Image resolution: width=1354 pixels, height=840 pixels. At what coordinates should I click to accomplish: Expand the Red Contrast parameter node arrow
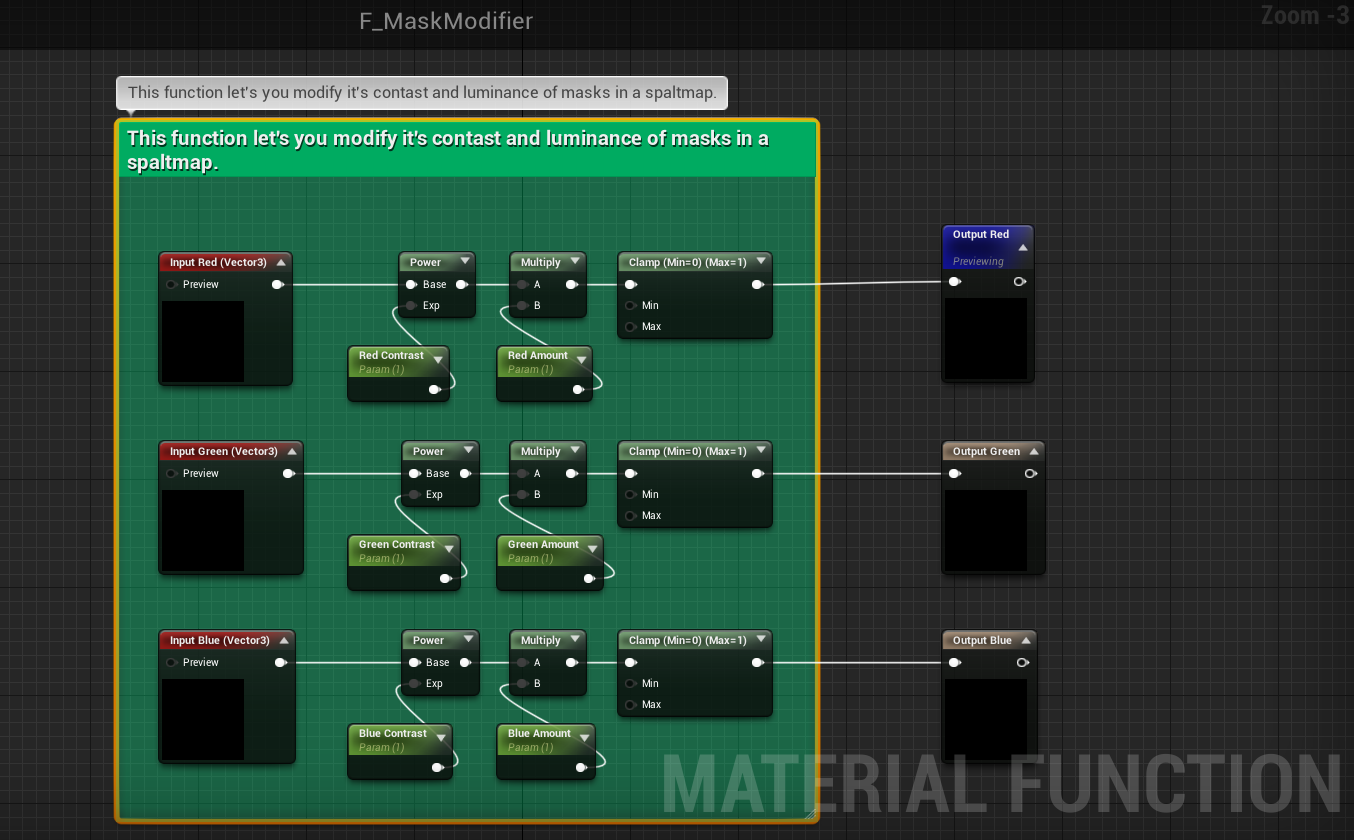tap(438, 360)
